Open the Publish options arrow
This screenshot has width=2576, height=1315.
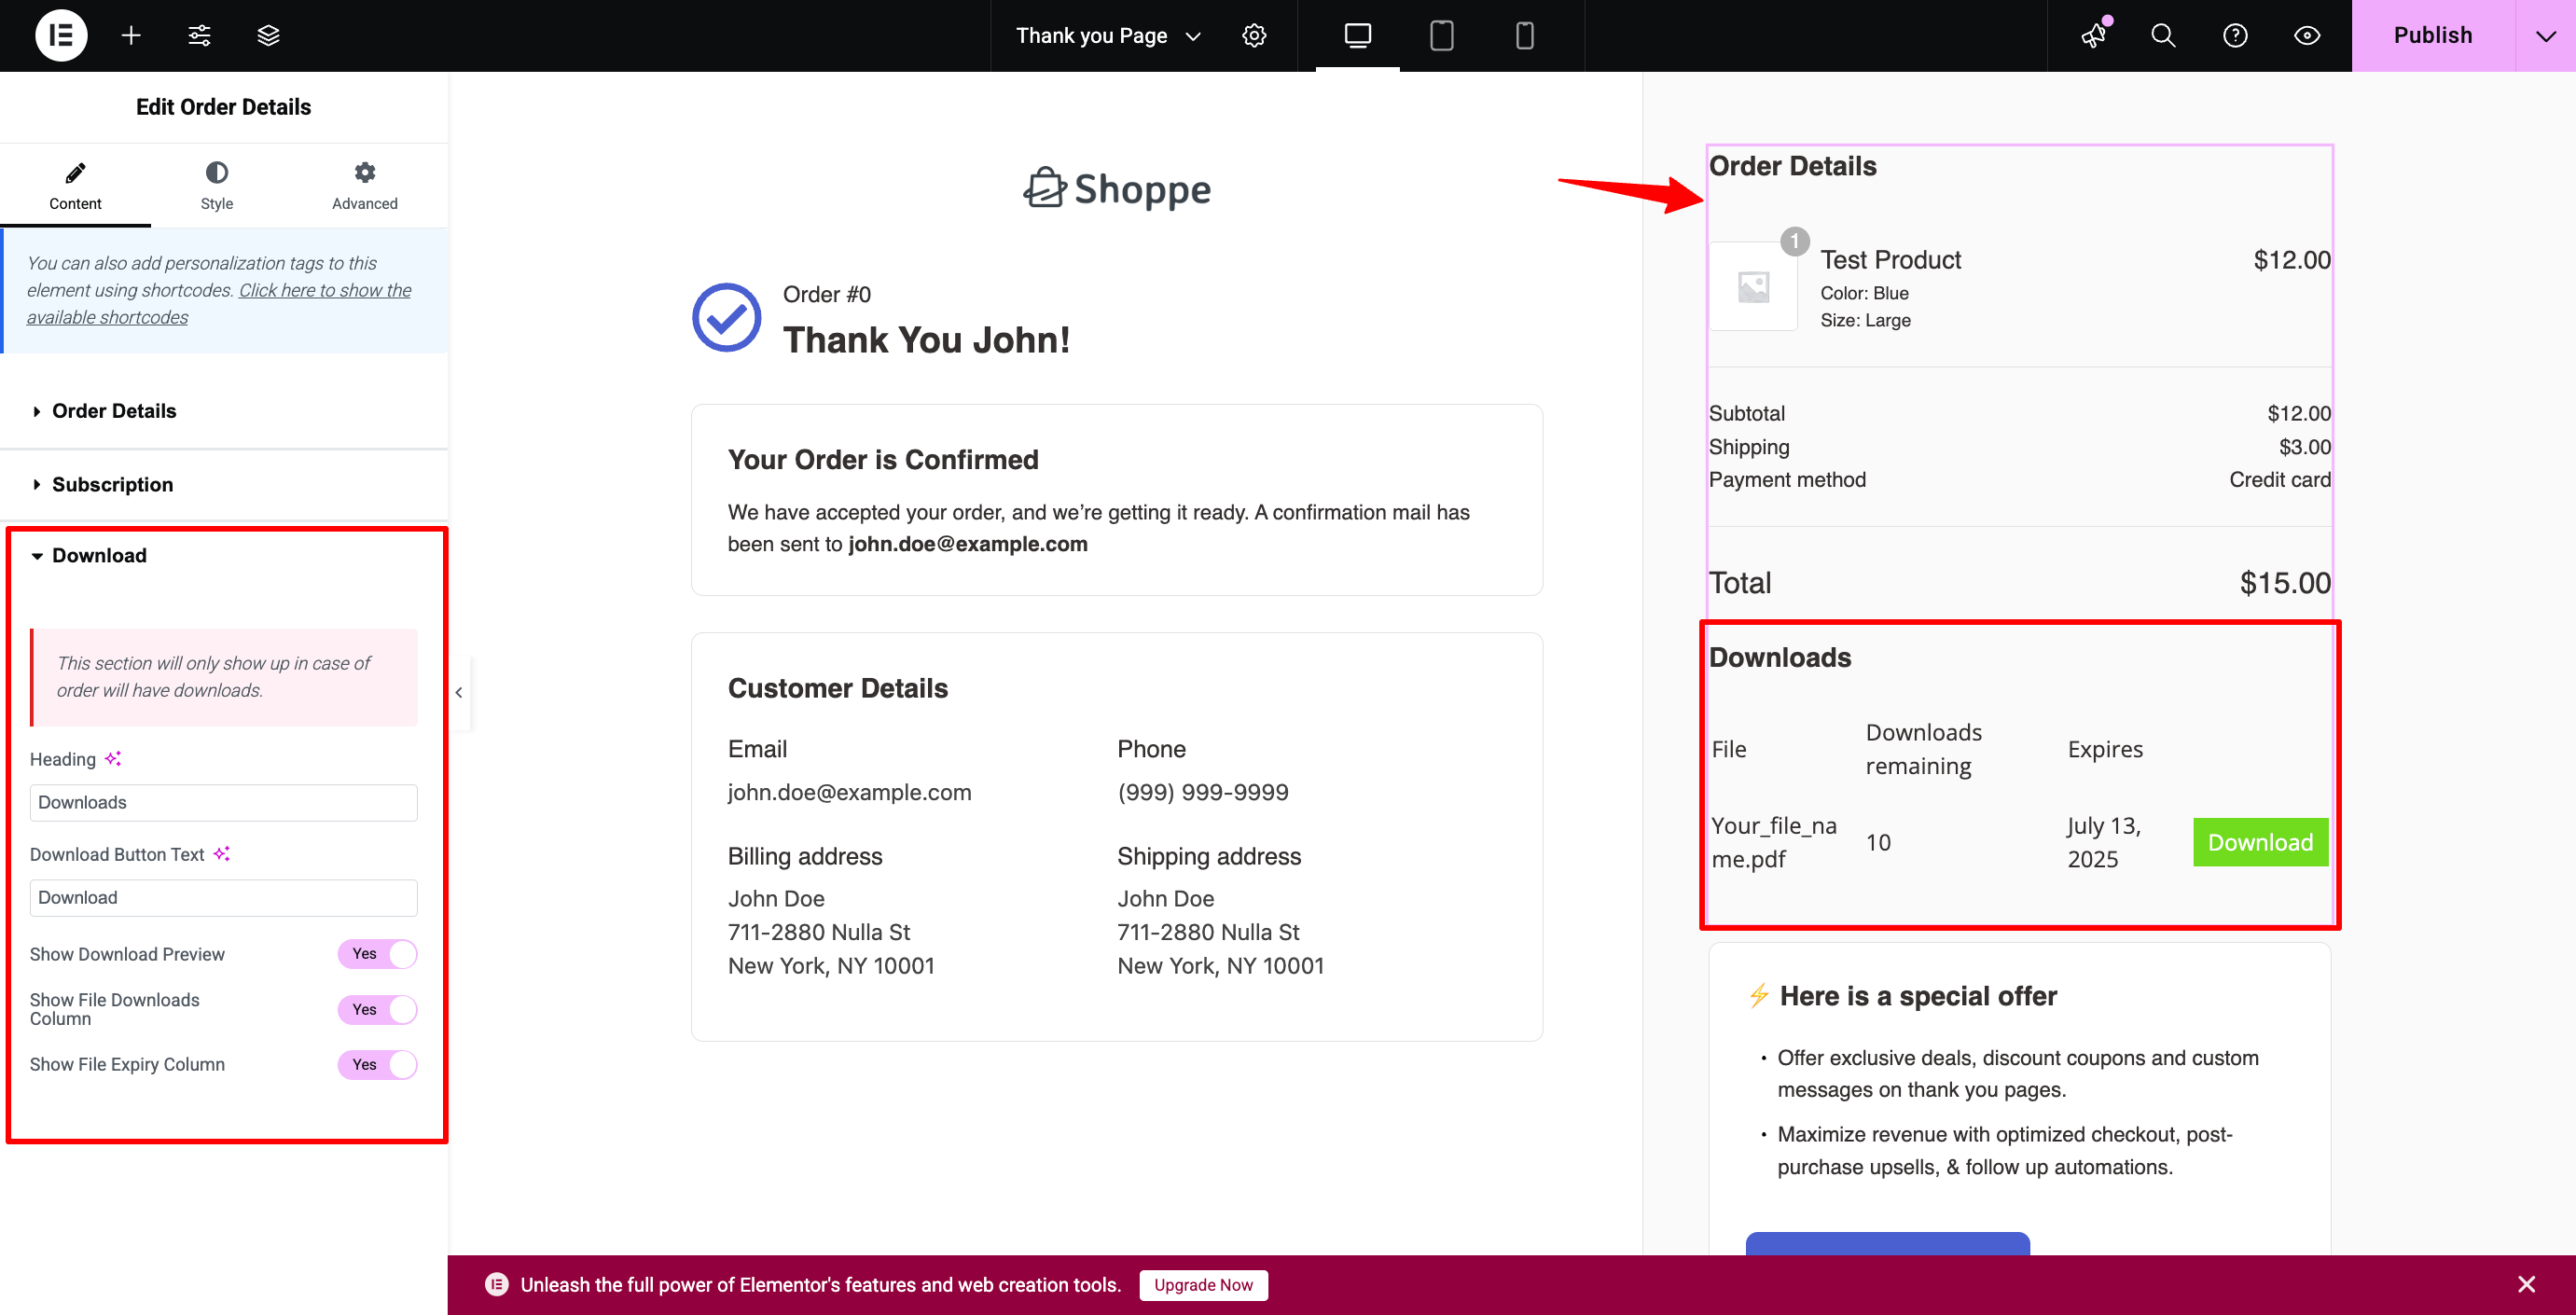2546,36
